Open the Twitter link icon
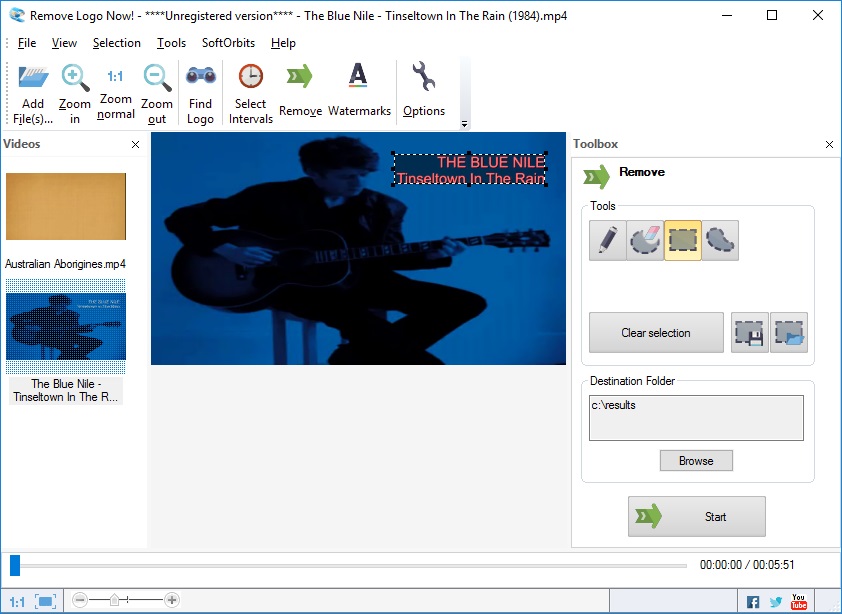This screenshot has height=614, width=842. point(776,602)
